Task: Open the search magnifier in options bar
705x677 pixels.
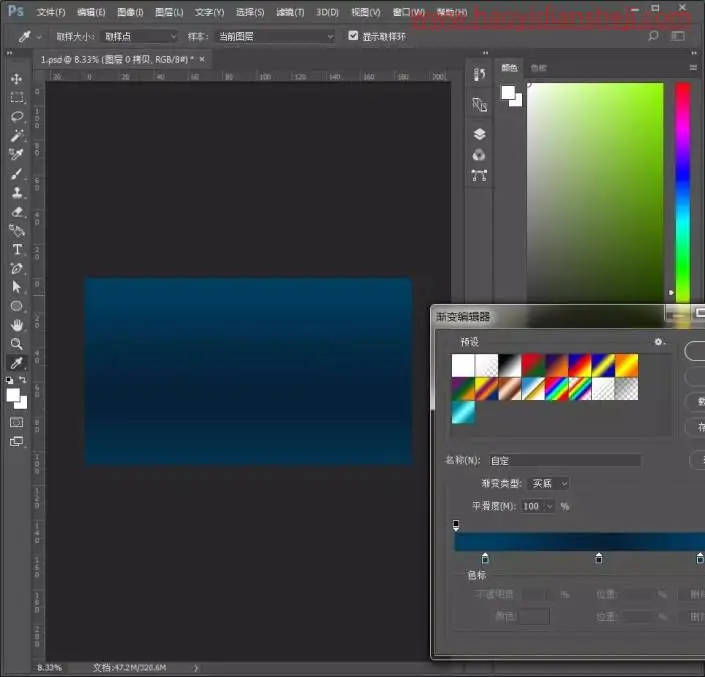Action: click(653, 36)
